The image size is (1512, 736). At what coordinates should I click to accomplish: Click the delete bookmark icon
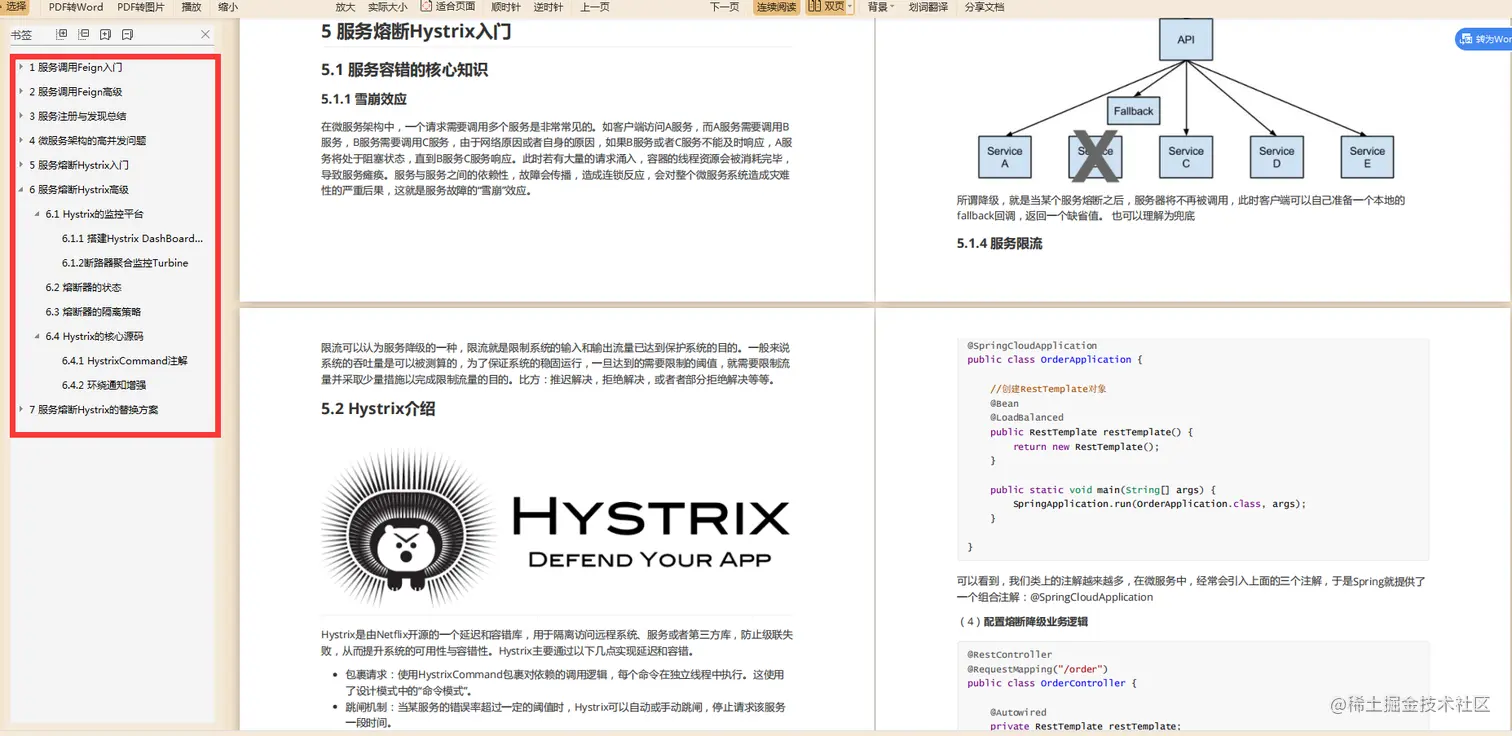[127, 34]
